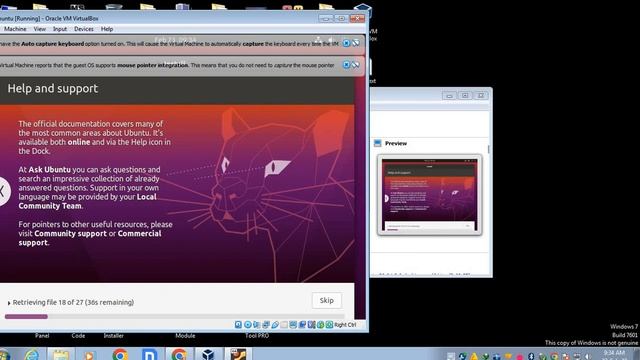Click the mouse integration status icon
The image size is (640, 360).
pyautogui.click(x=320, y=324)
